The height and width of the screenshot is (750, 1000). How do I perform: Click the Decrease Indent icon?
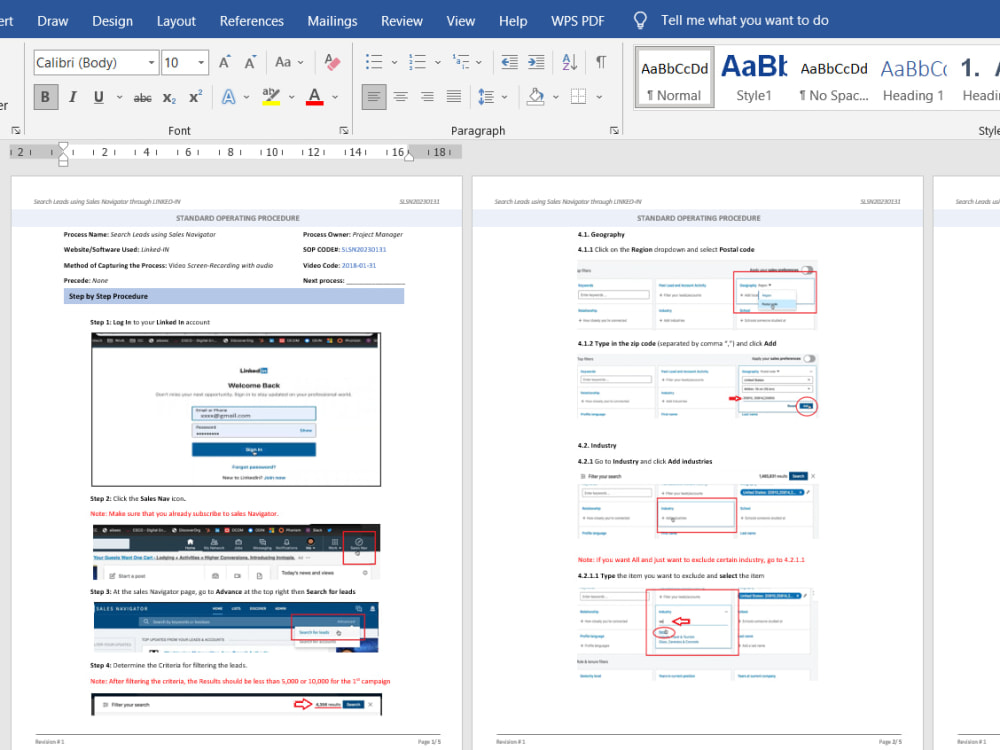(x=509, y=62)
